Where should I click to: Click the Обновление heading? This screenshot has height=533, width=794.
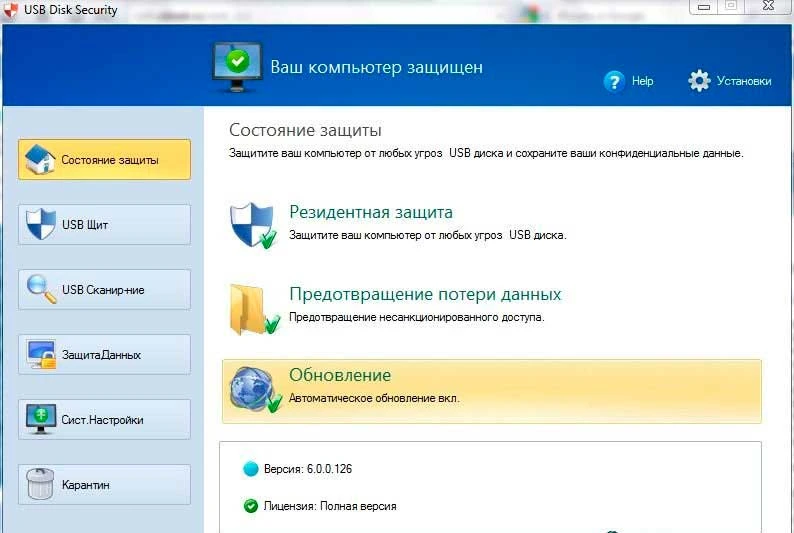[340, 375]
